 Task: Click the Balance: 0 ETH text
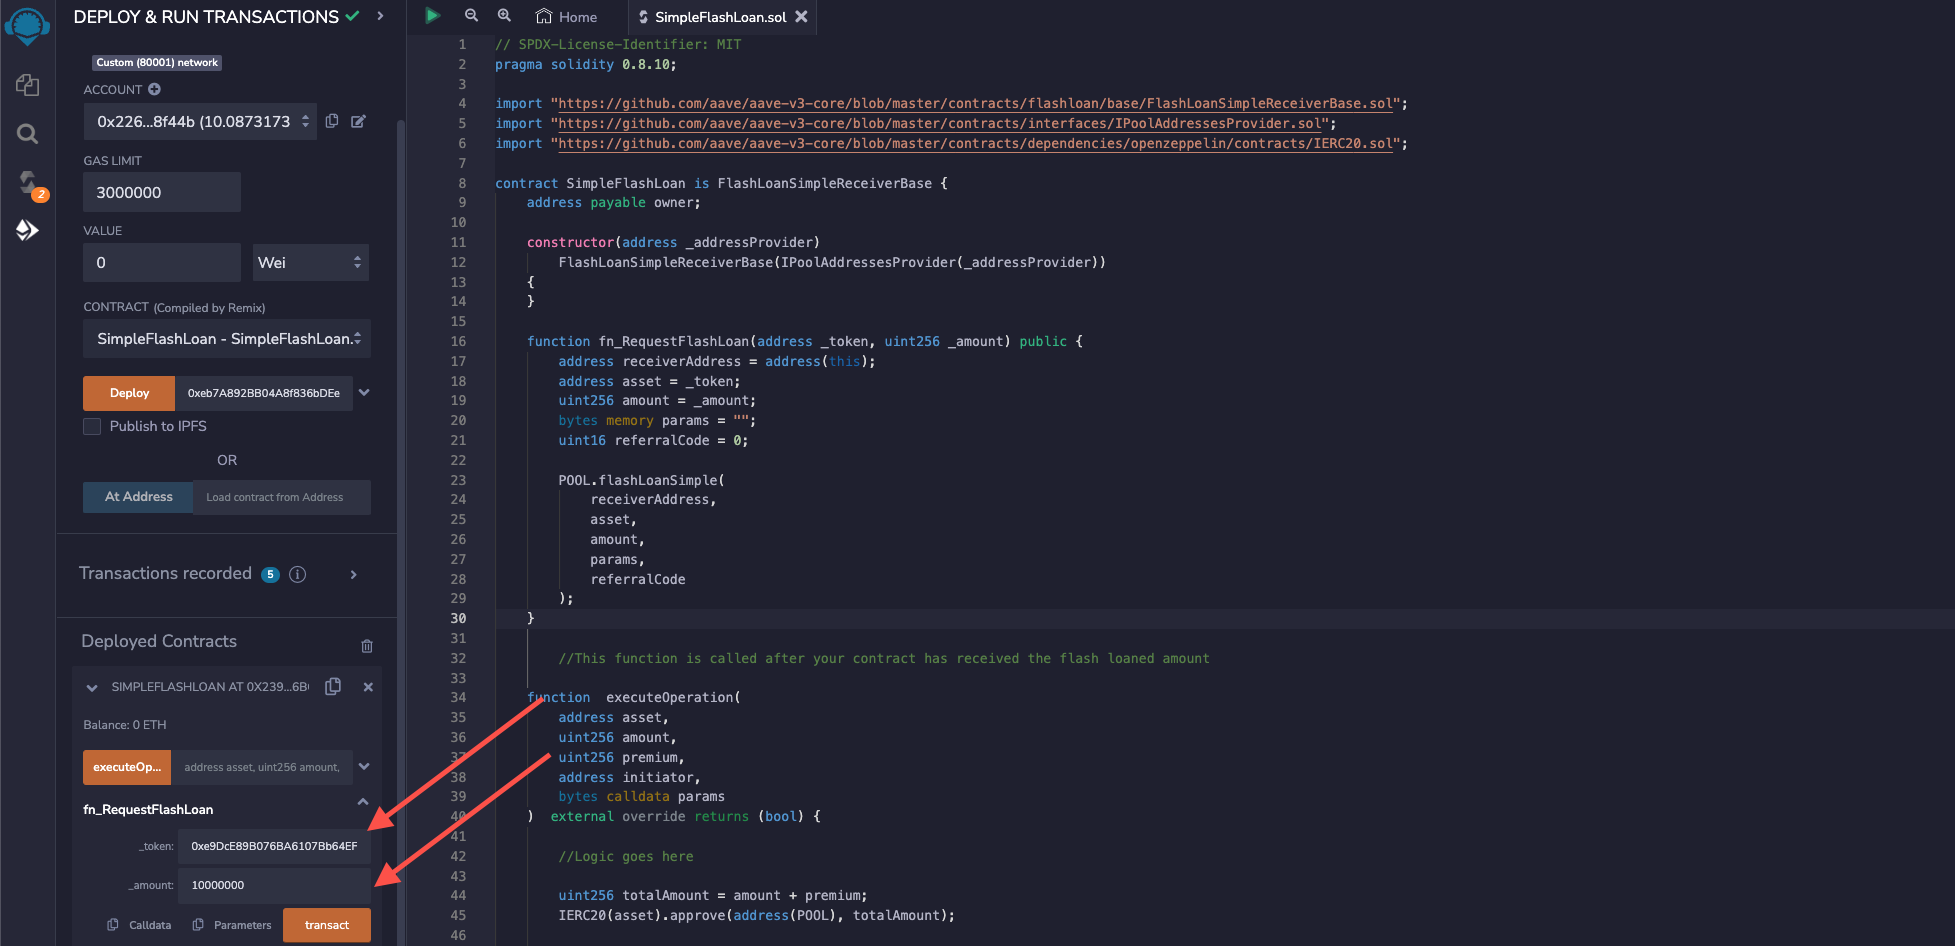pos(125,725)
